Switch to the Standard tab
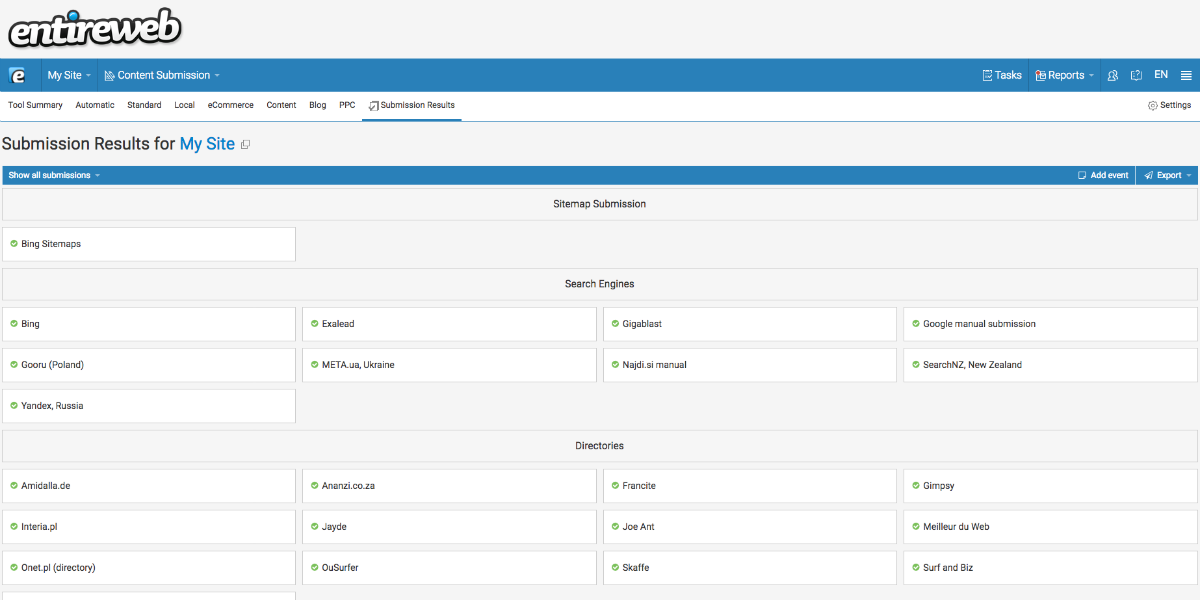The image size is (1200, 600). click(x=144, y=105)
